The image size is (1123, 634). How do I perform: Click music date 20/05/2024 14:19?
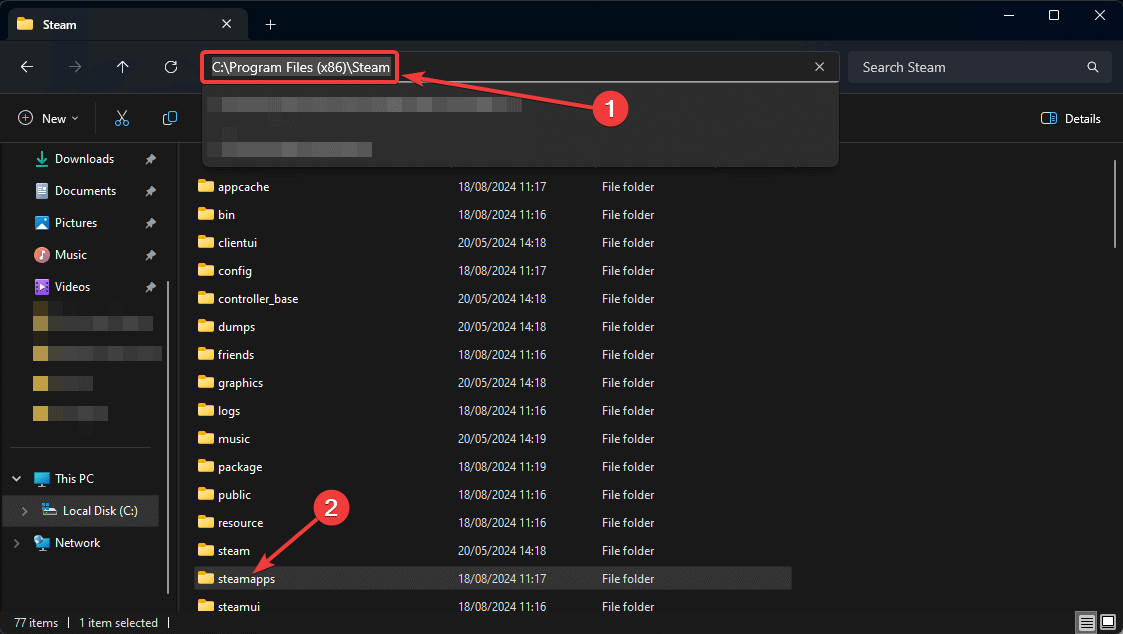click(502, 438)
